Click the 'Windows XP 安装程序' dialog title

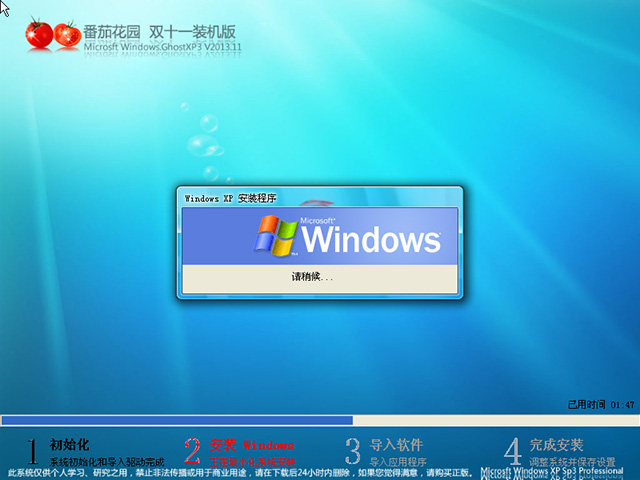point(230,198)
